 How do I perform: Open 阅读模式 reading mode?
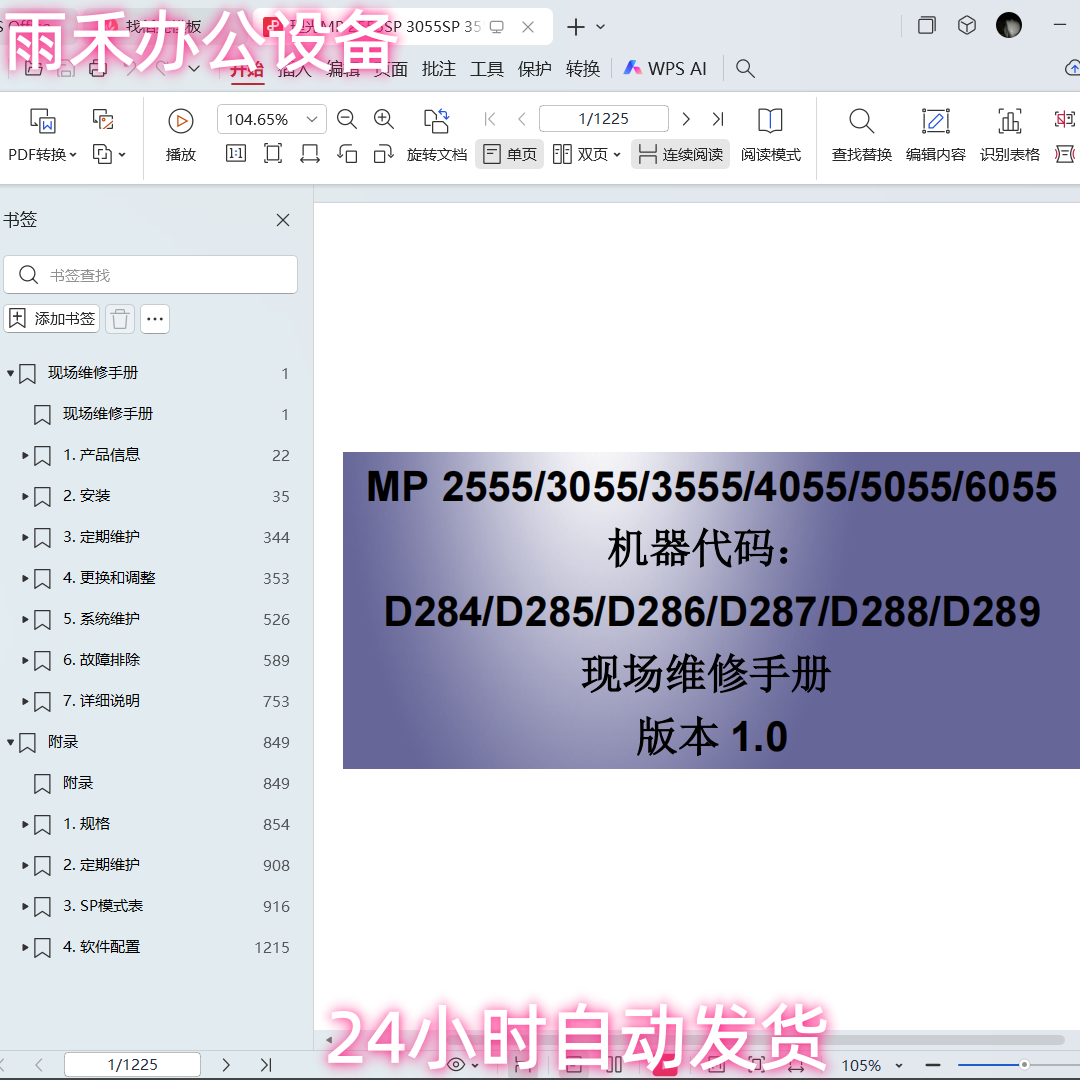click(x=771, y=135)
